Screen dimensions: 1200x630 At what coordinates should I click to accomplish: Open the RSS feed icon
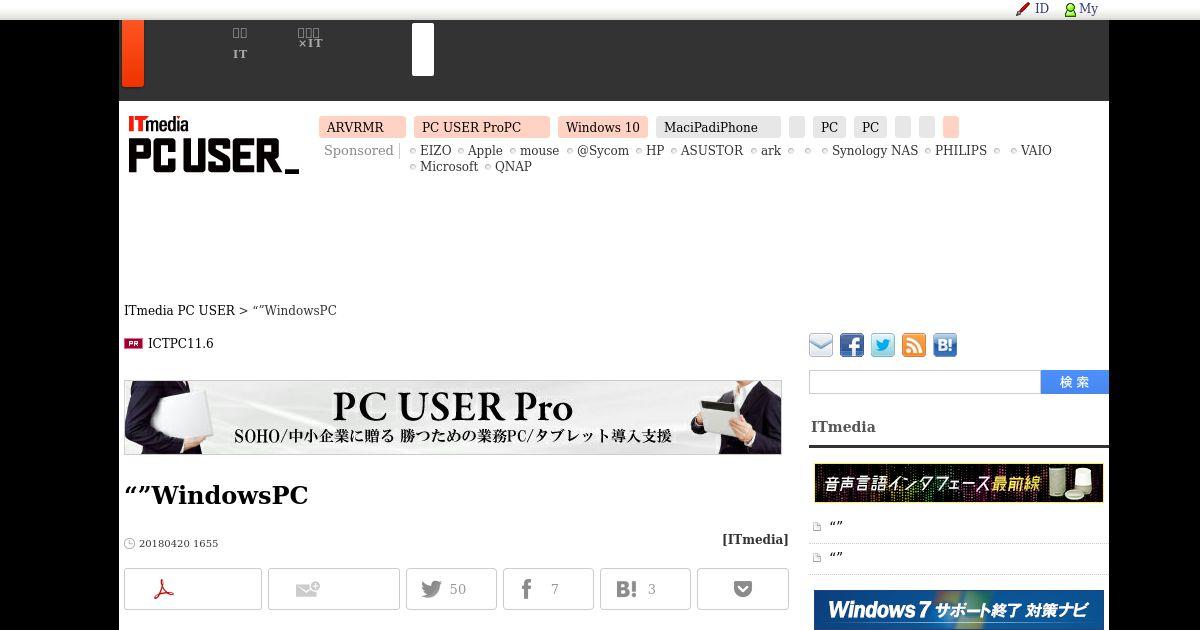[x=914, y=345]
